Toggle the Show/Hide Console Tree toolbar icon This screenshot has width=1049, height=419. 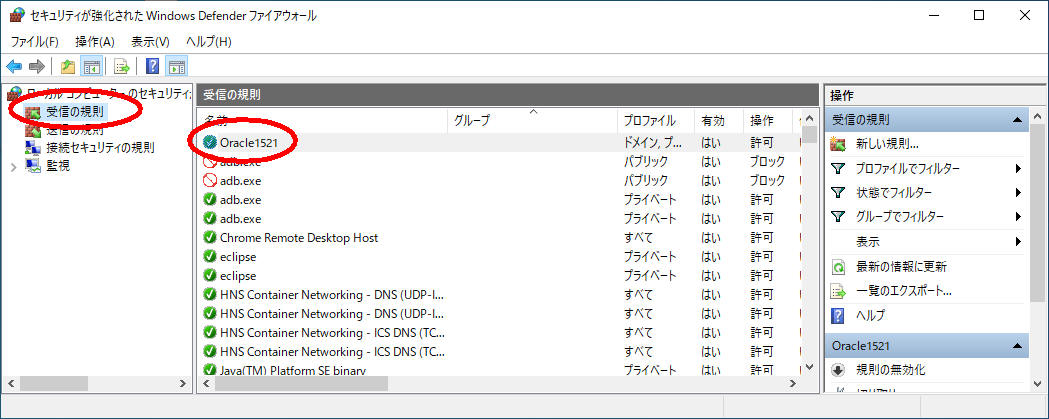(x=91, y=67)
